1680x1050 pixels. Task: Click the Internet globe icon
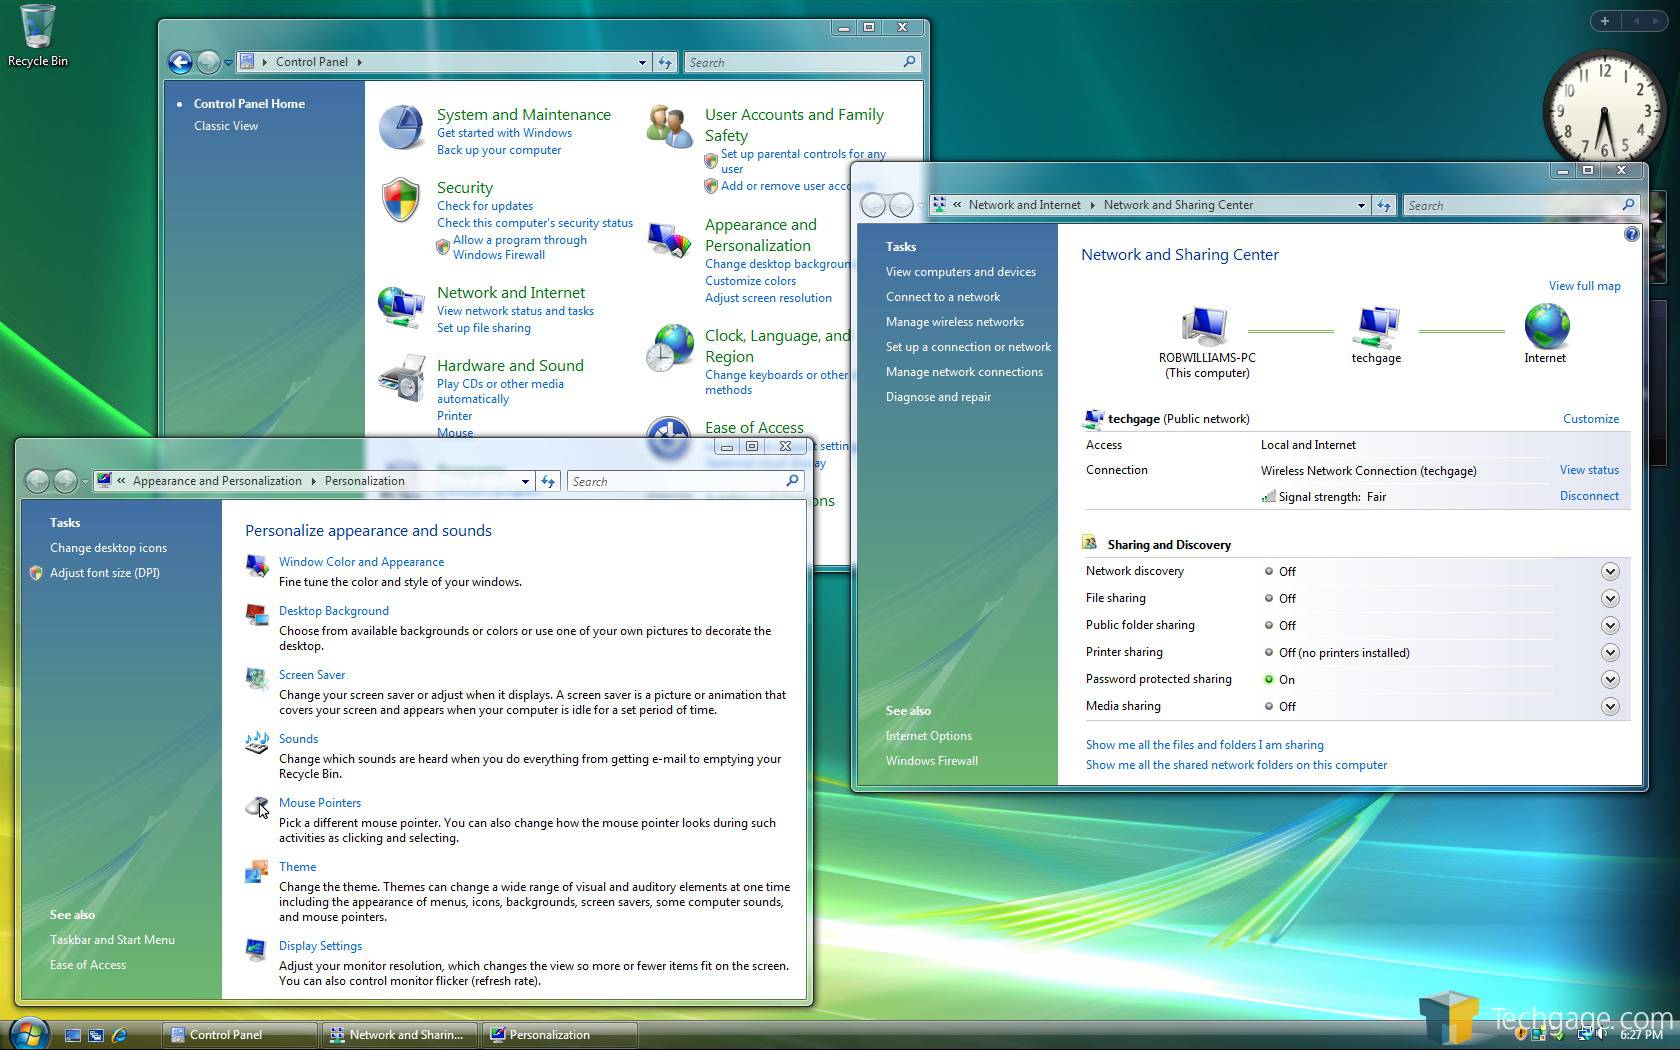point(1546,326)
